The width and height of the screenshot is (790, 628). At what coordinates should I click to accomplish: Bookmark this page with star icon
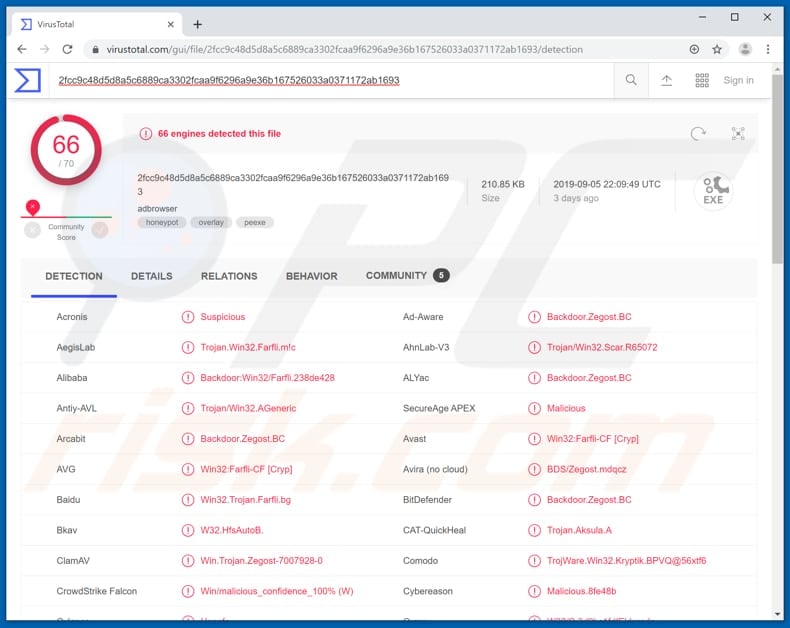[x=717, y=49]
